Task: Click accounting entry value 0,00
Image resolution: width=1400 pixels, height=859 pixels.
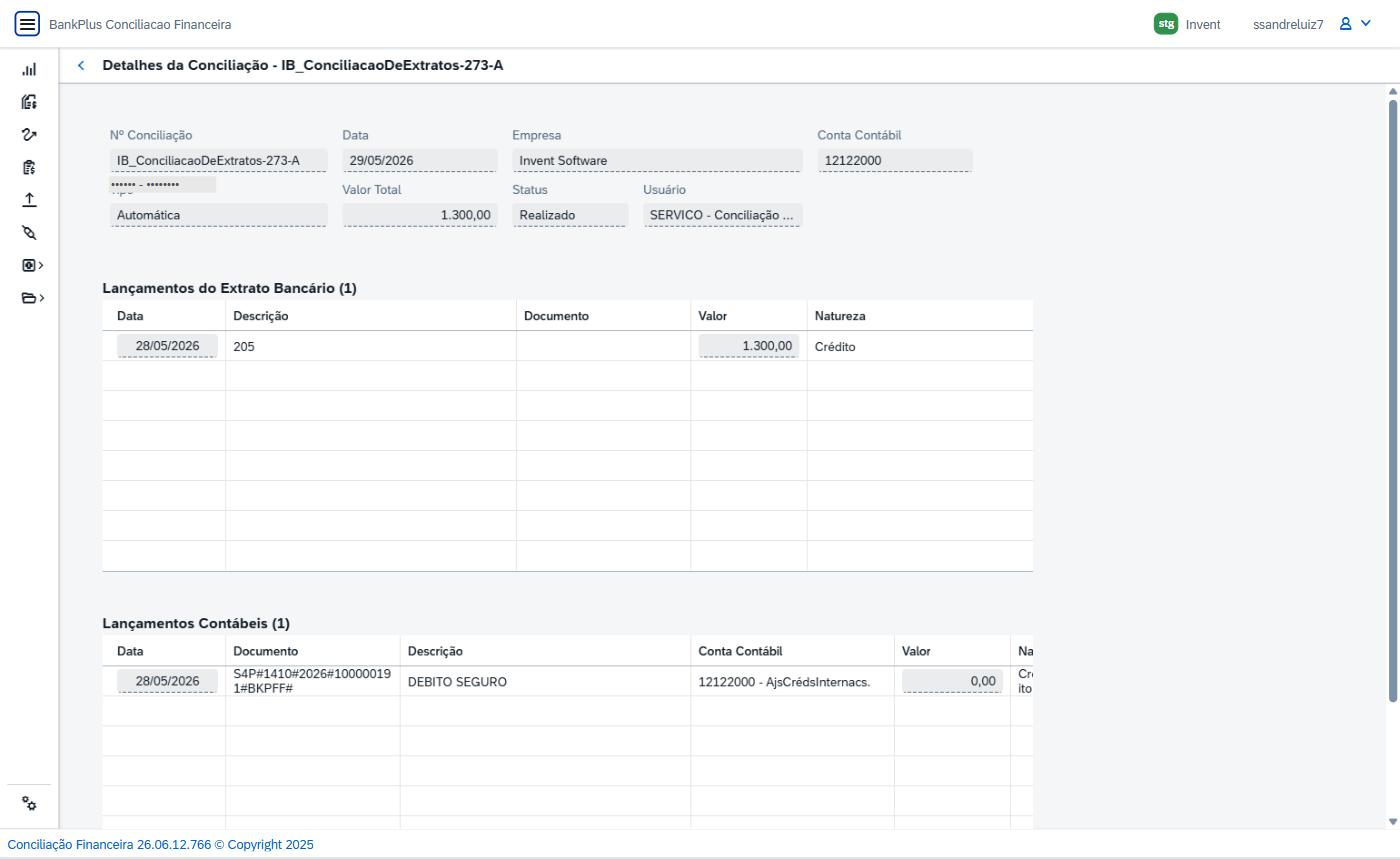Action: tap(952, 681)
